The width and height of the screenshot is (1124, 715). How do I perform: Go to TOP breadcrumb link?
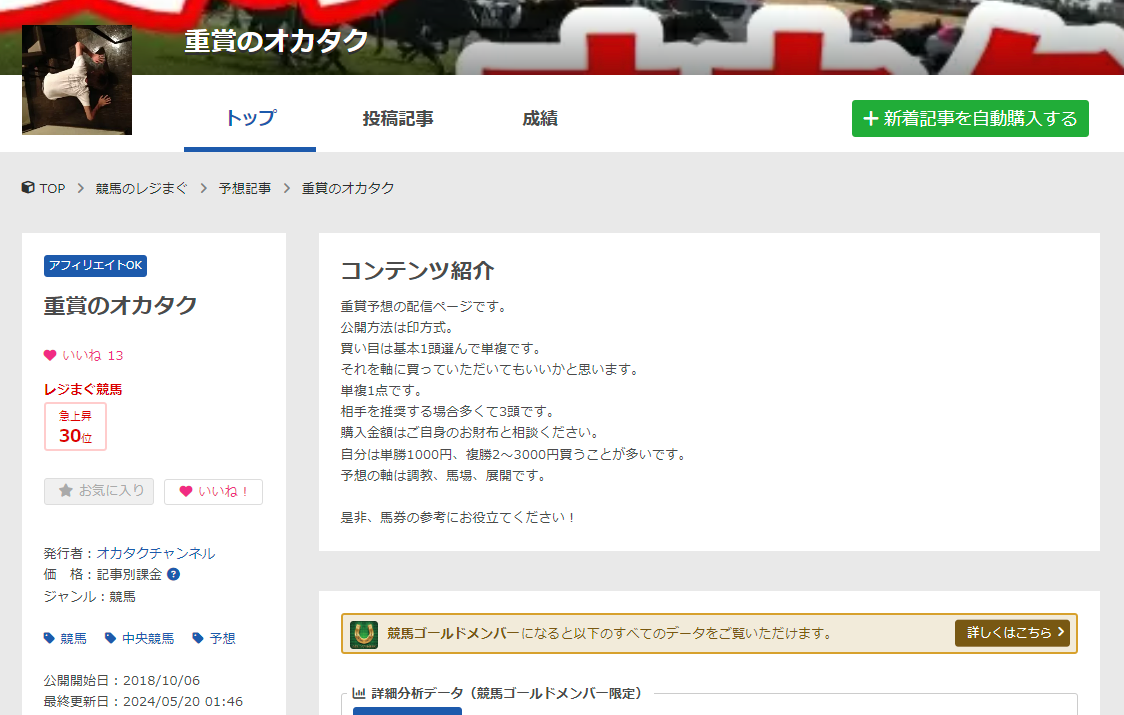(x=52, y=188)
